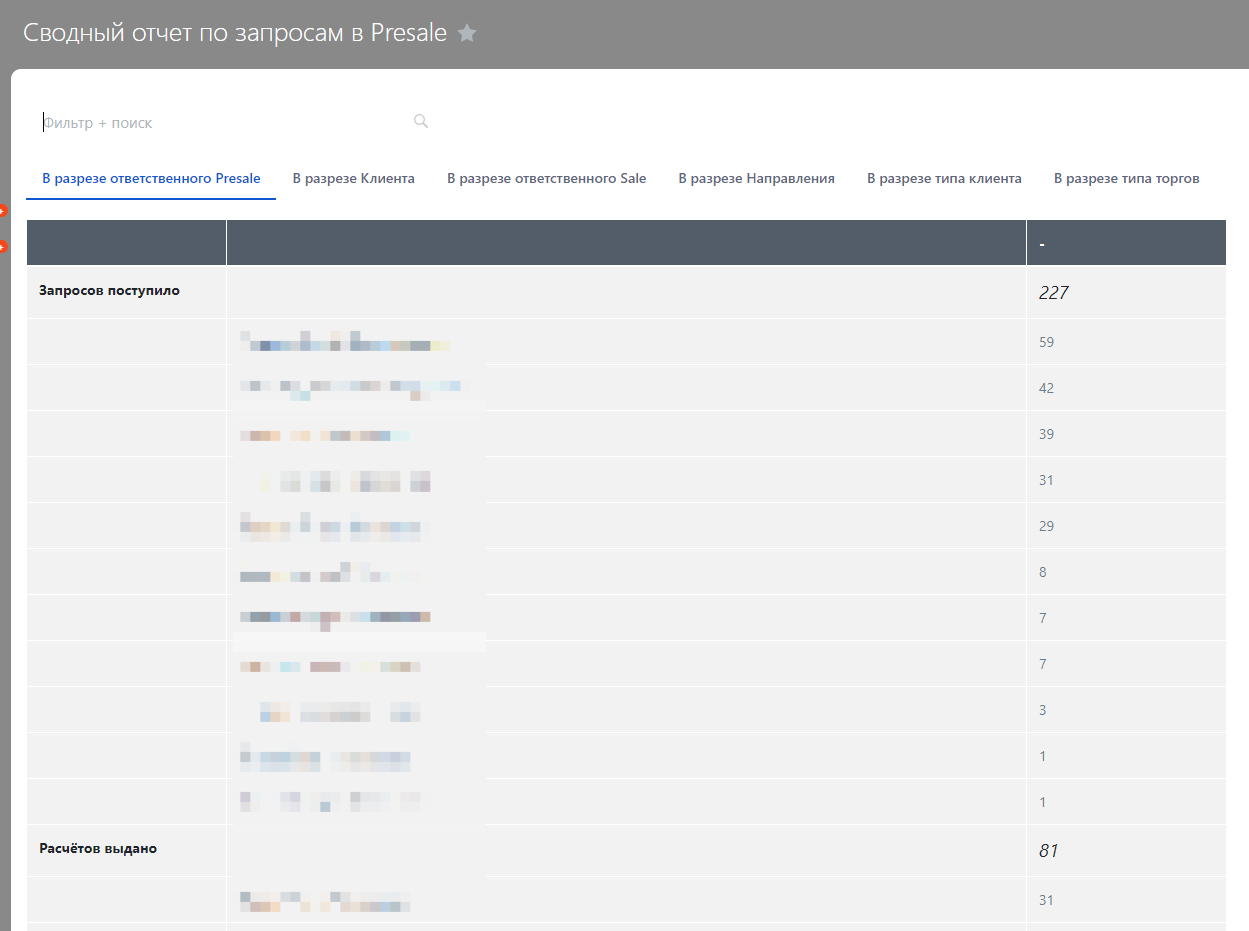Select the Запросов поступило row label

click(110, 291)
